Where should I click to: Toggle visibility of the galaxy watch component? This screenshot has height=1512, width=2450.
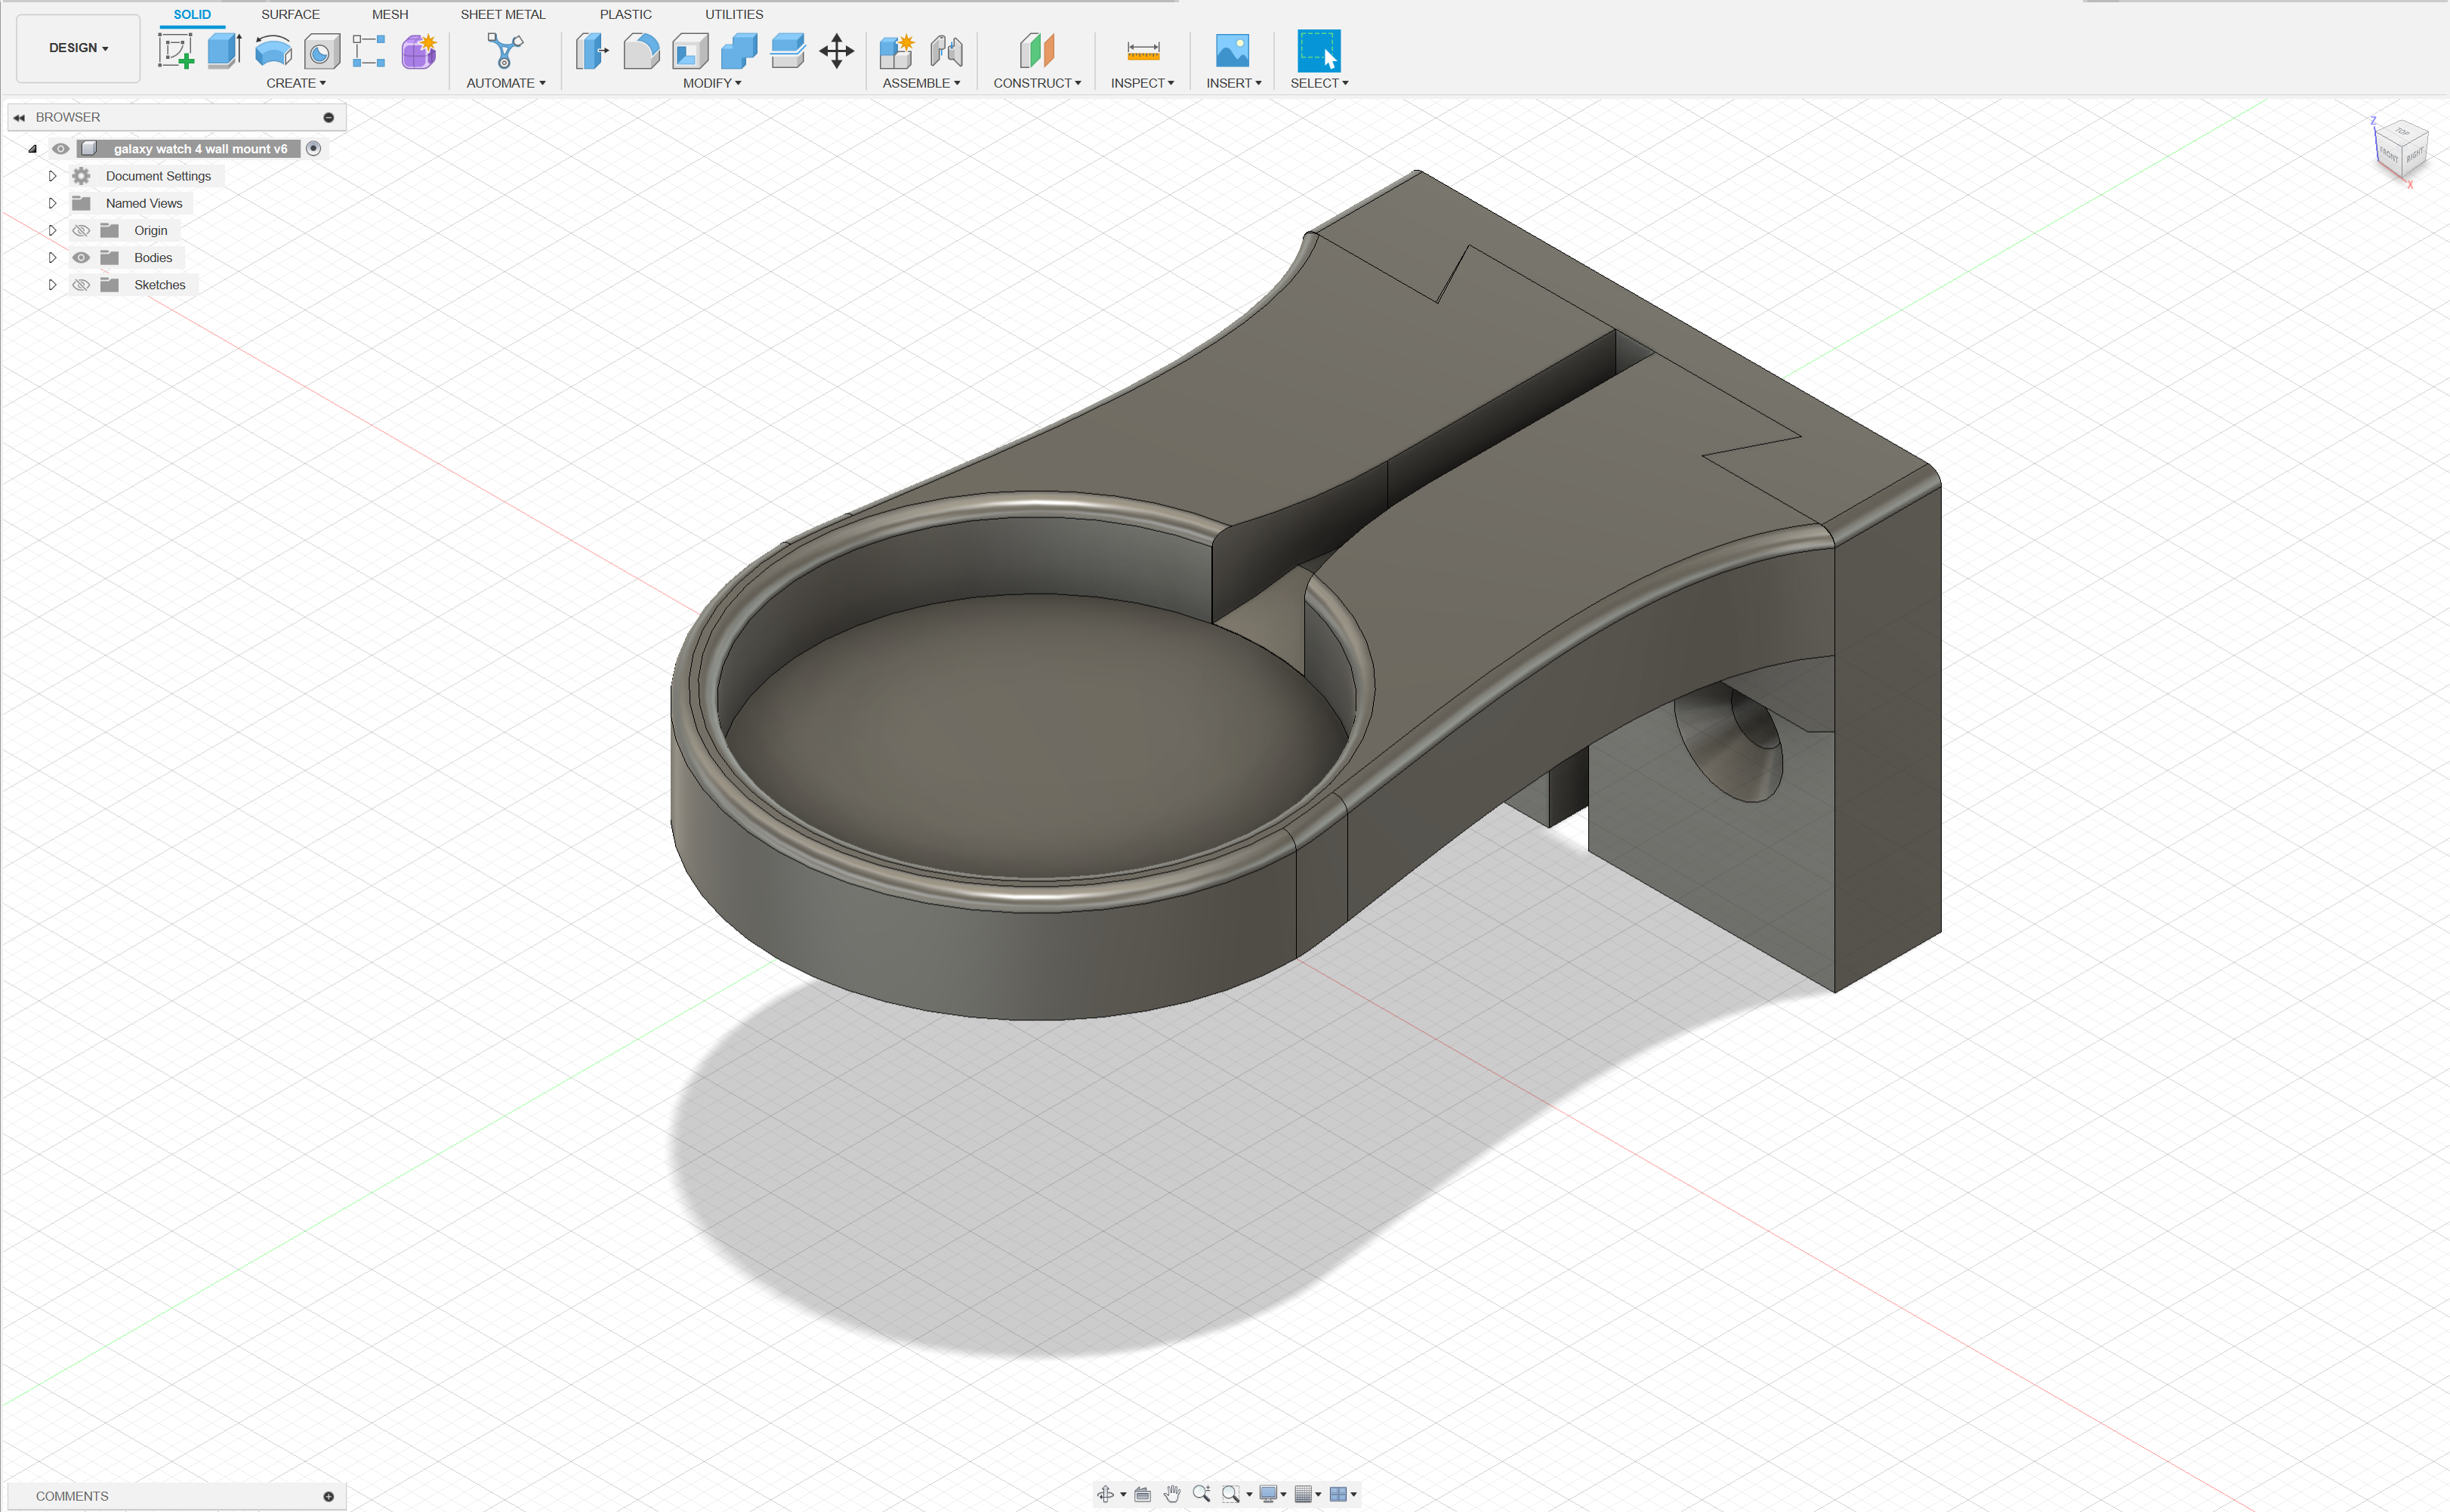click(x=61, y=149)
